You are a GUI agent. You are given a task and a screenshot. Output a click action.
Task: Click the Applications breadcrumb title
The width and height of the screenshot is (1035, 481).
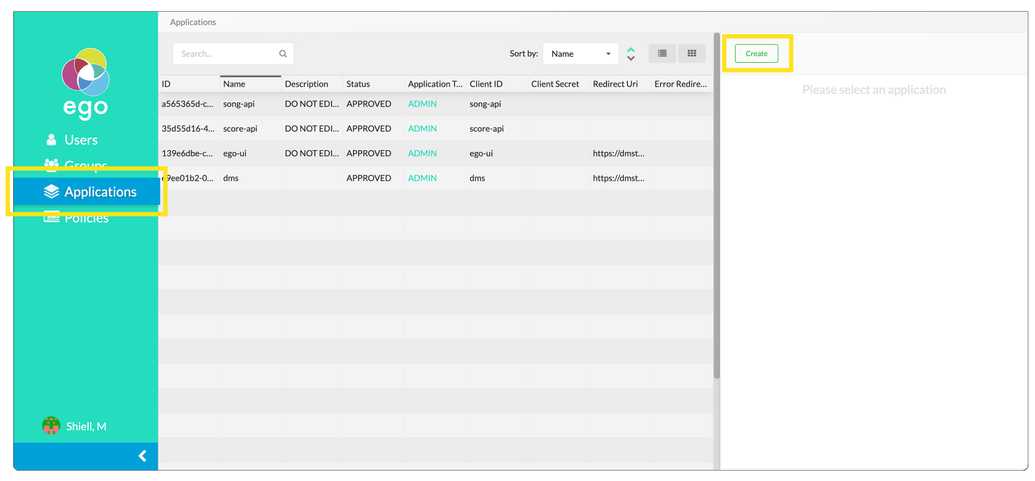tap(193, 22)
